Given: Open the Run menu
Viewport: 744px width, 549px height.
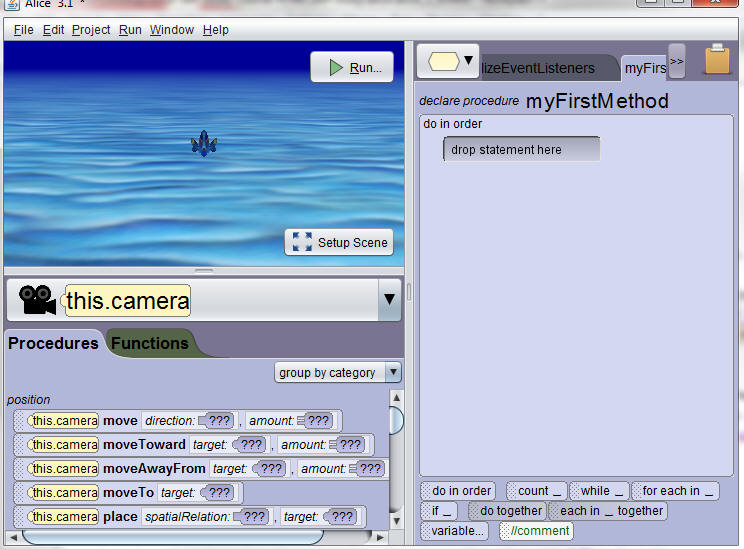Looking at the screenshot, I should [130, 30].
